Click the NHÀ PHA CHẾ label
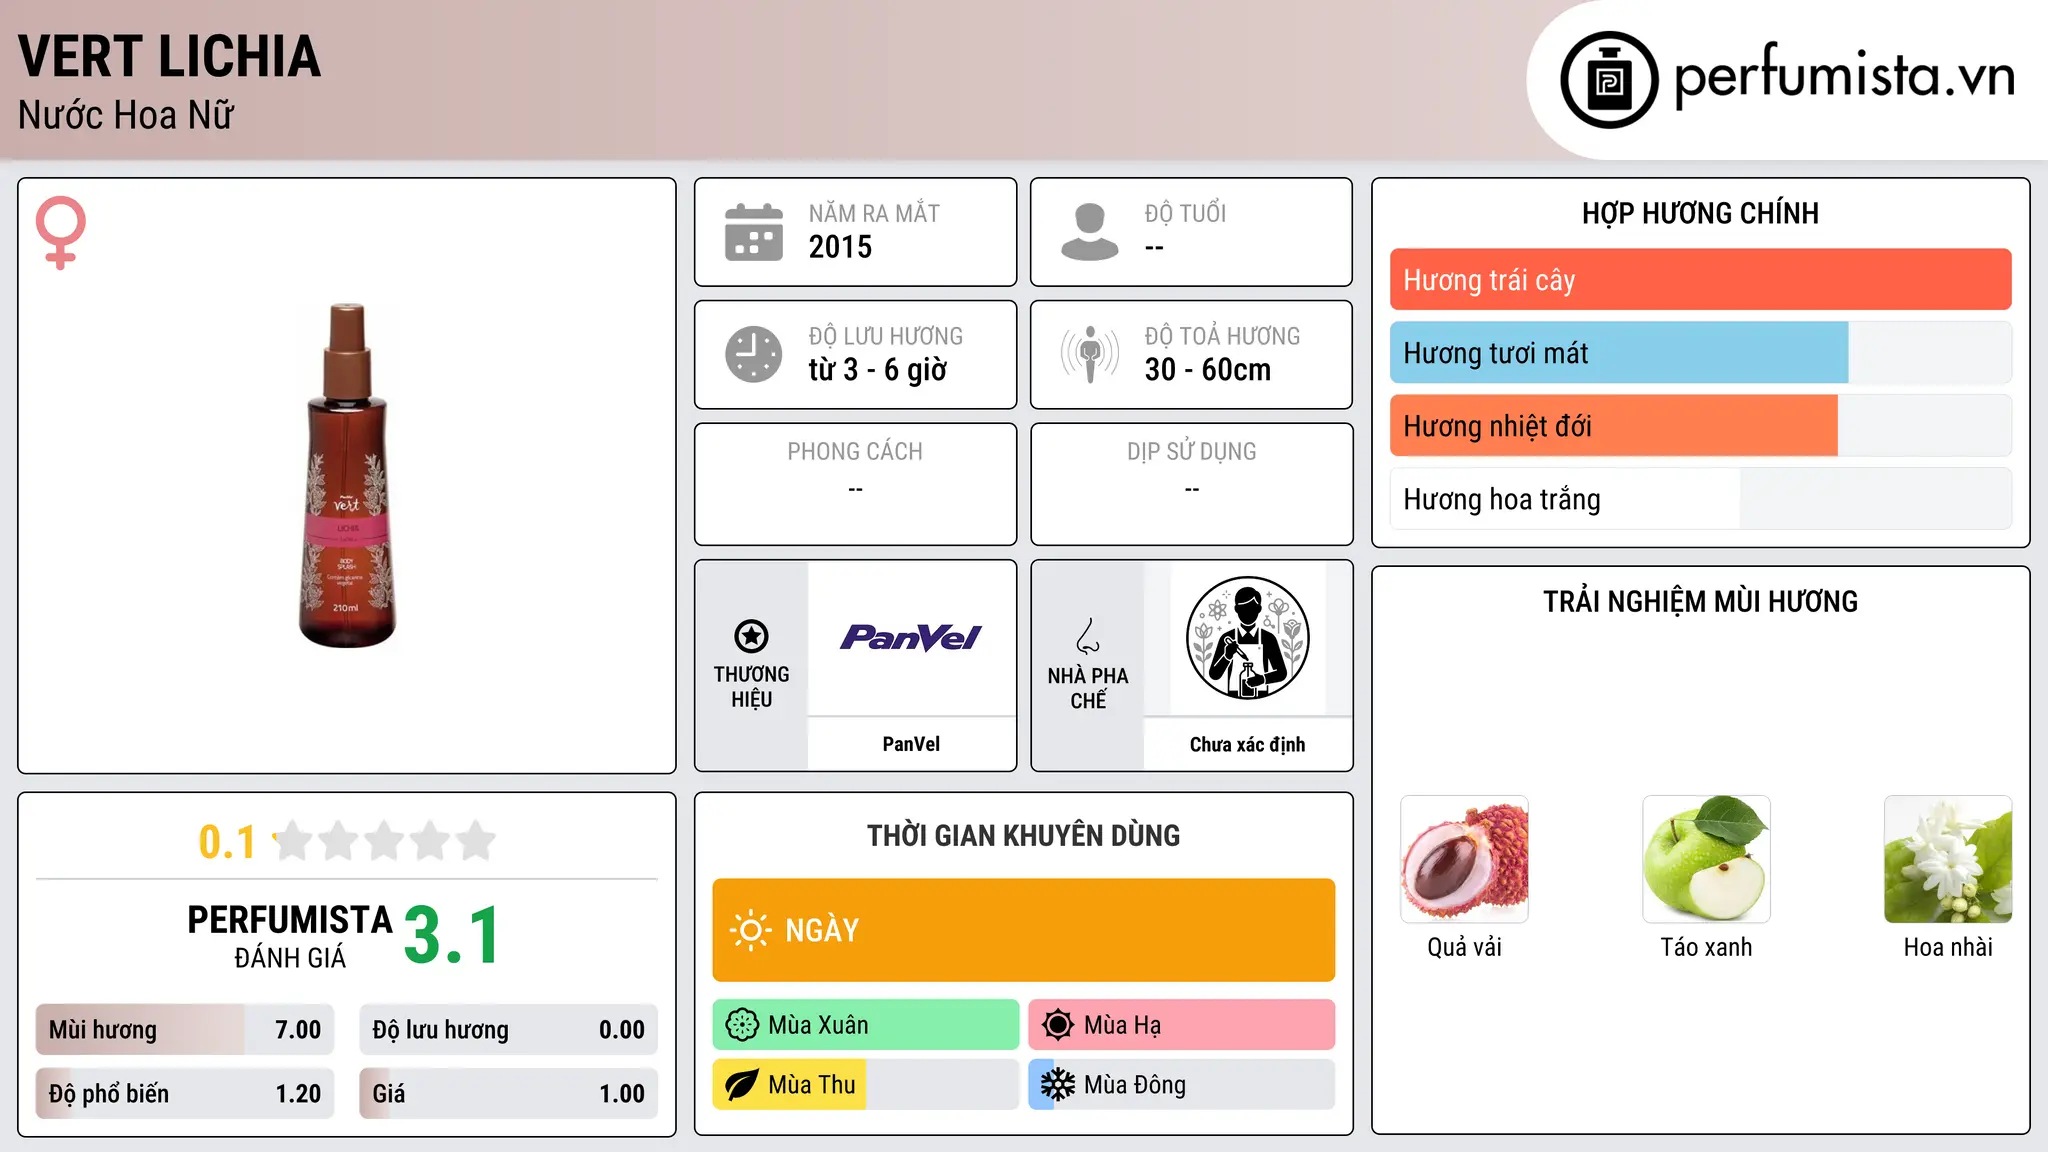The image size is (2048, 1152). pos(1088,688)
